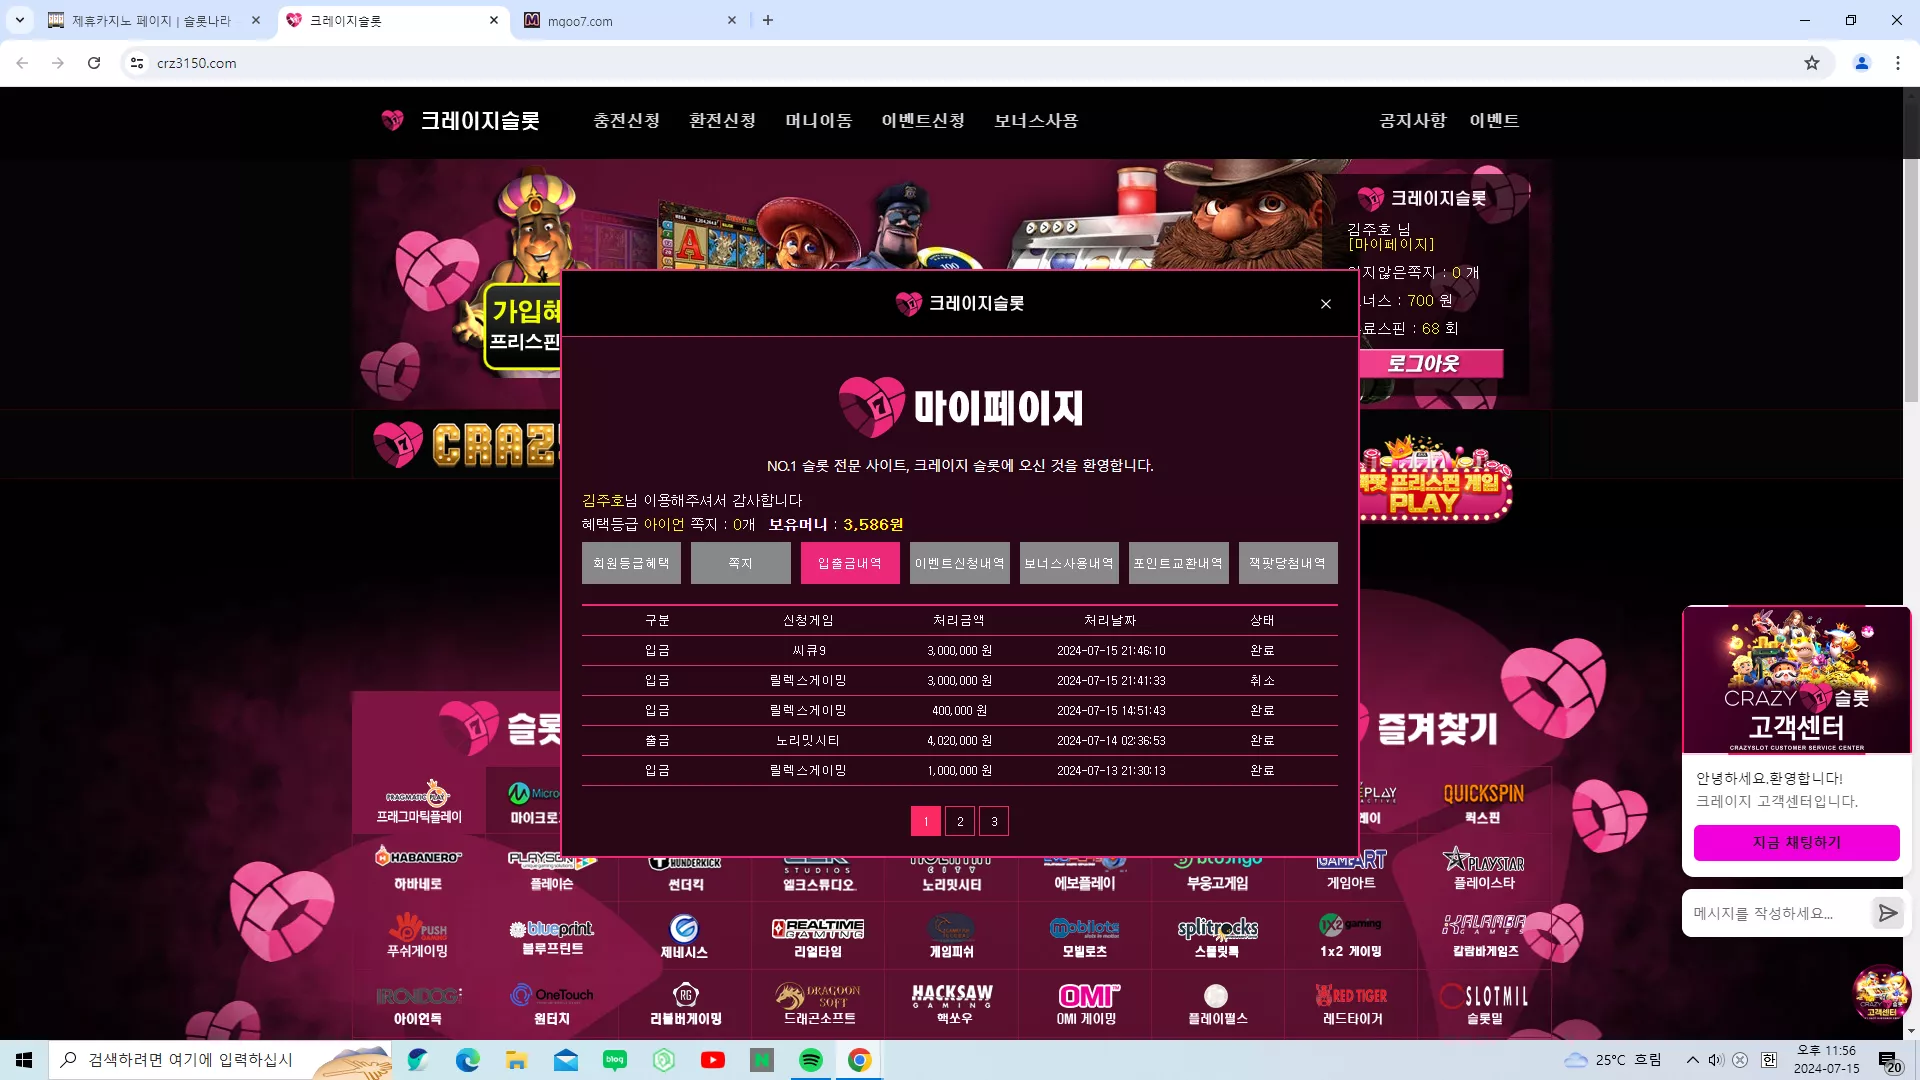This screenshot has height=1080, width=1920.
Task: Open the Hacksaw Gaming (핵쏘우) provider
Action: coord(952,1004)
